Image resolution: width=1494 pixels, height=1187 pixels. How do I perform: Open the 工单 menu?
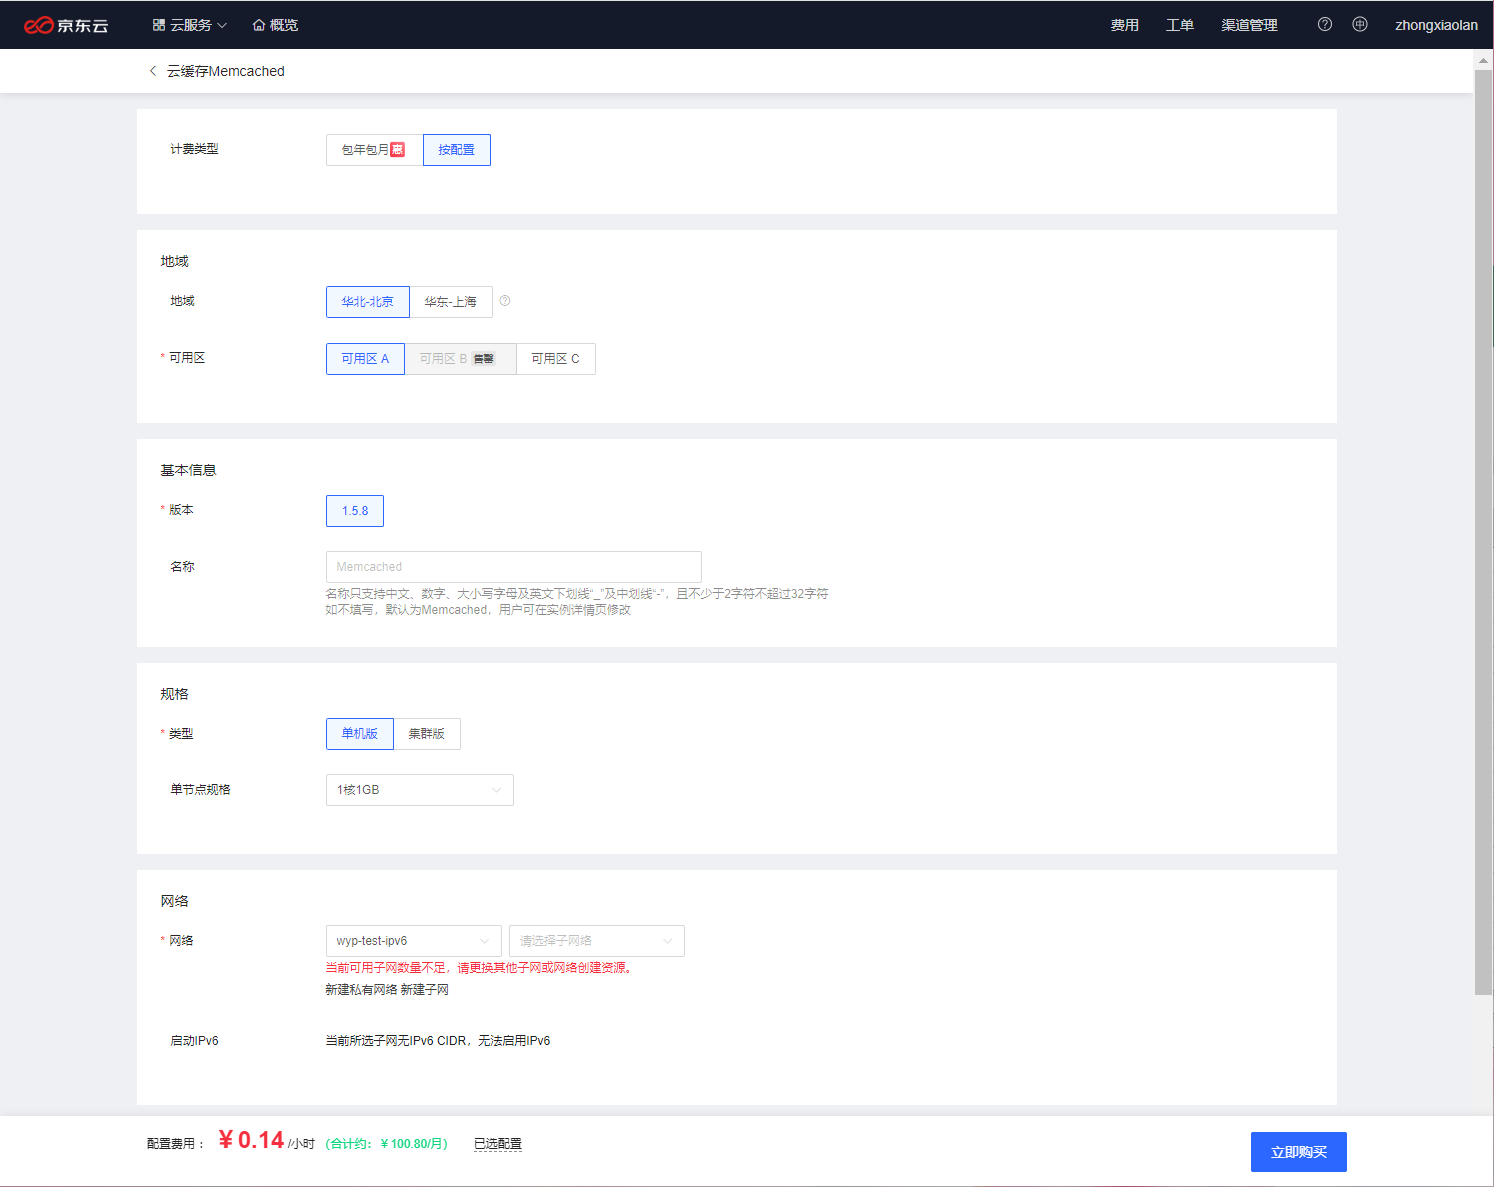point(1180,25)
